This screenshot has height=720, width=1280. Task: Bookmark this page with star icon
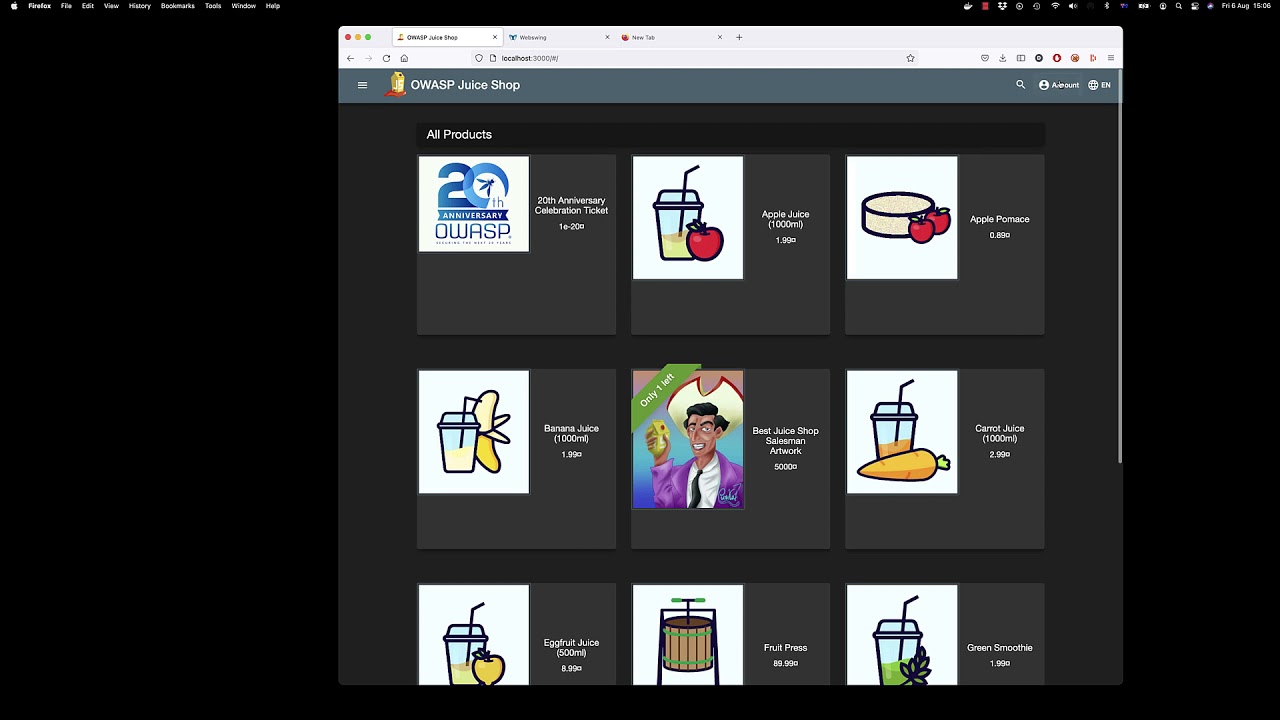[x=910, y=58]
